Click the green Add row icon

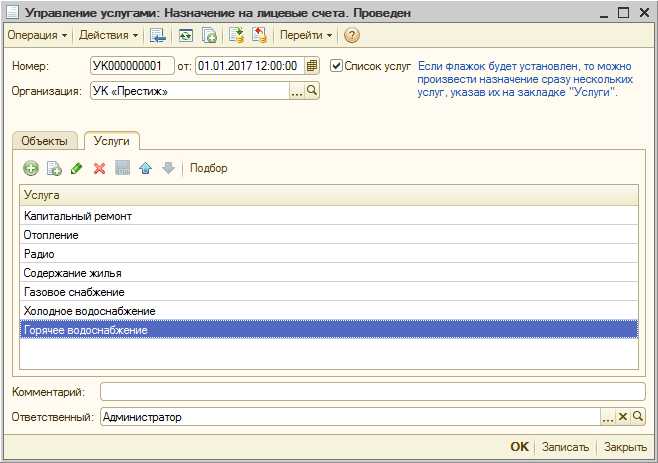coord(31,168)
